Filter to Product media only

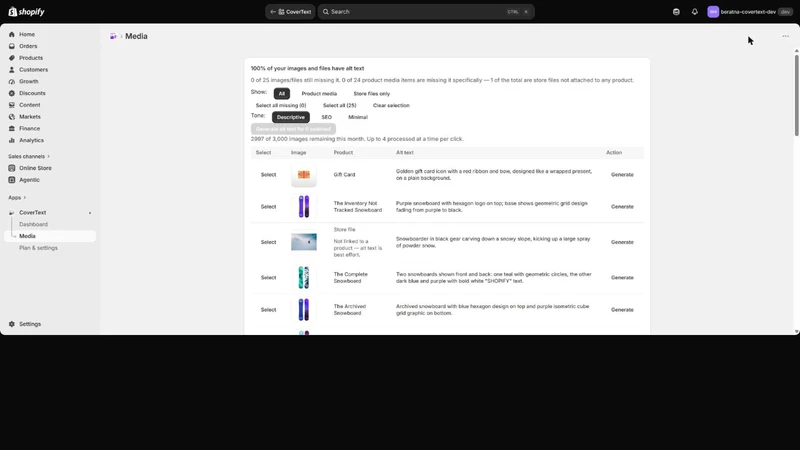coord(319,93)
